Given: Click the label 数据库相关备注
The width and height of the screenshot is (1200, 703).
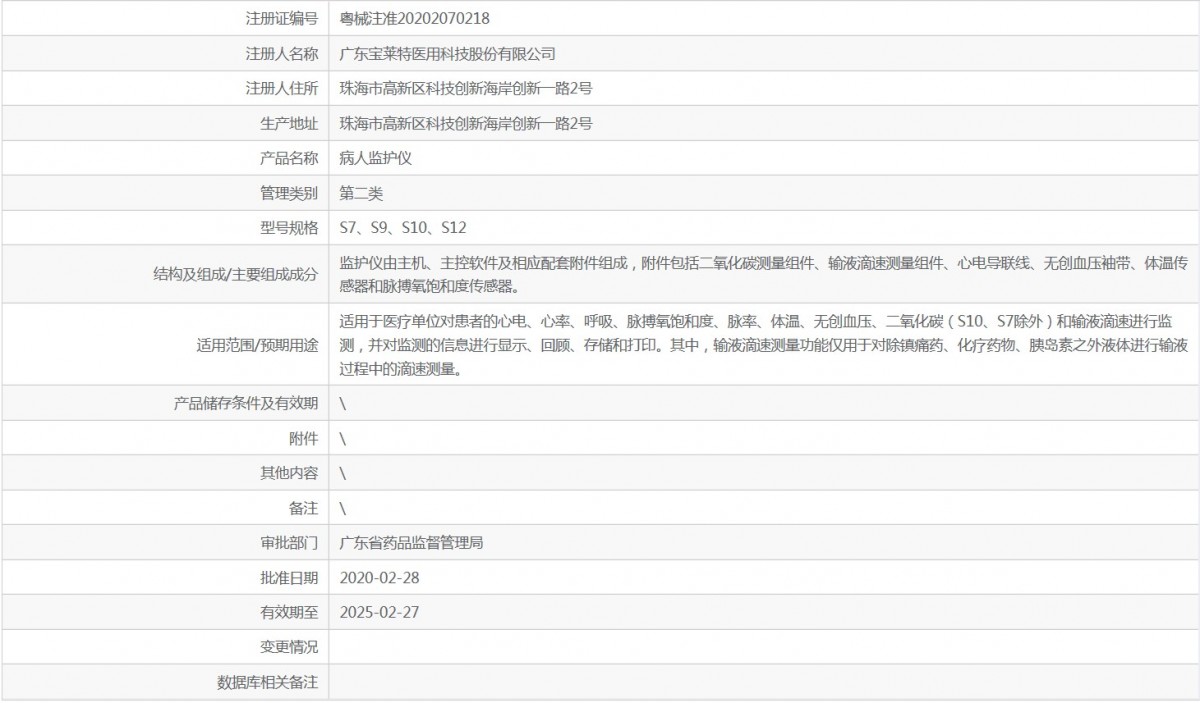Looking at the screenshot, I should [x=267, y=682].
